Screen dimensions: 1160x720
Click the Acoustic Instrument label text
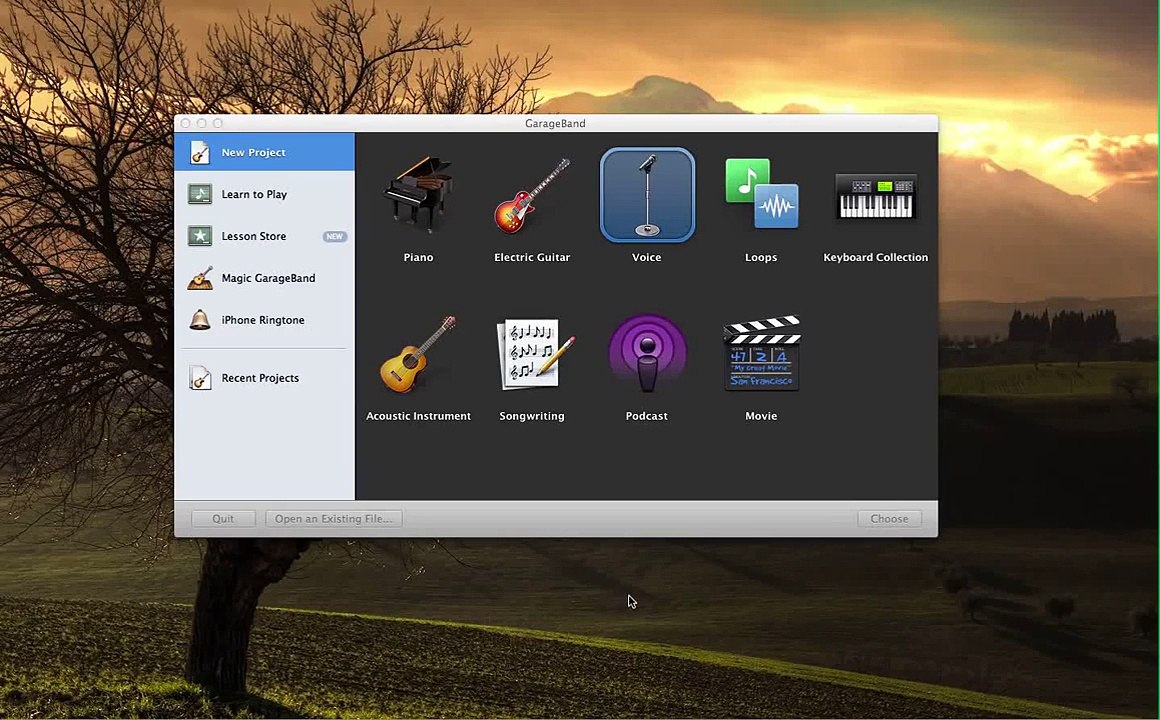[419, 416]
